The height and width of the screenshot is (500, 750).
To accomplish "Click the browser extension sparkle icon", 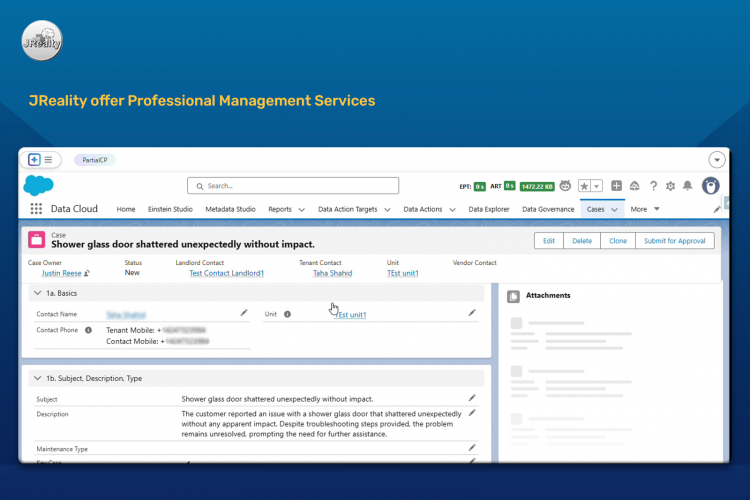I will (x=34, y=160).
